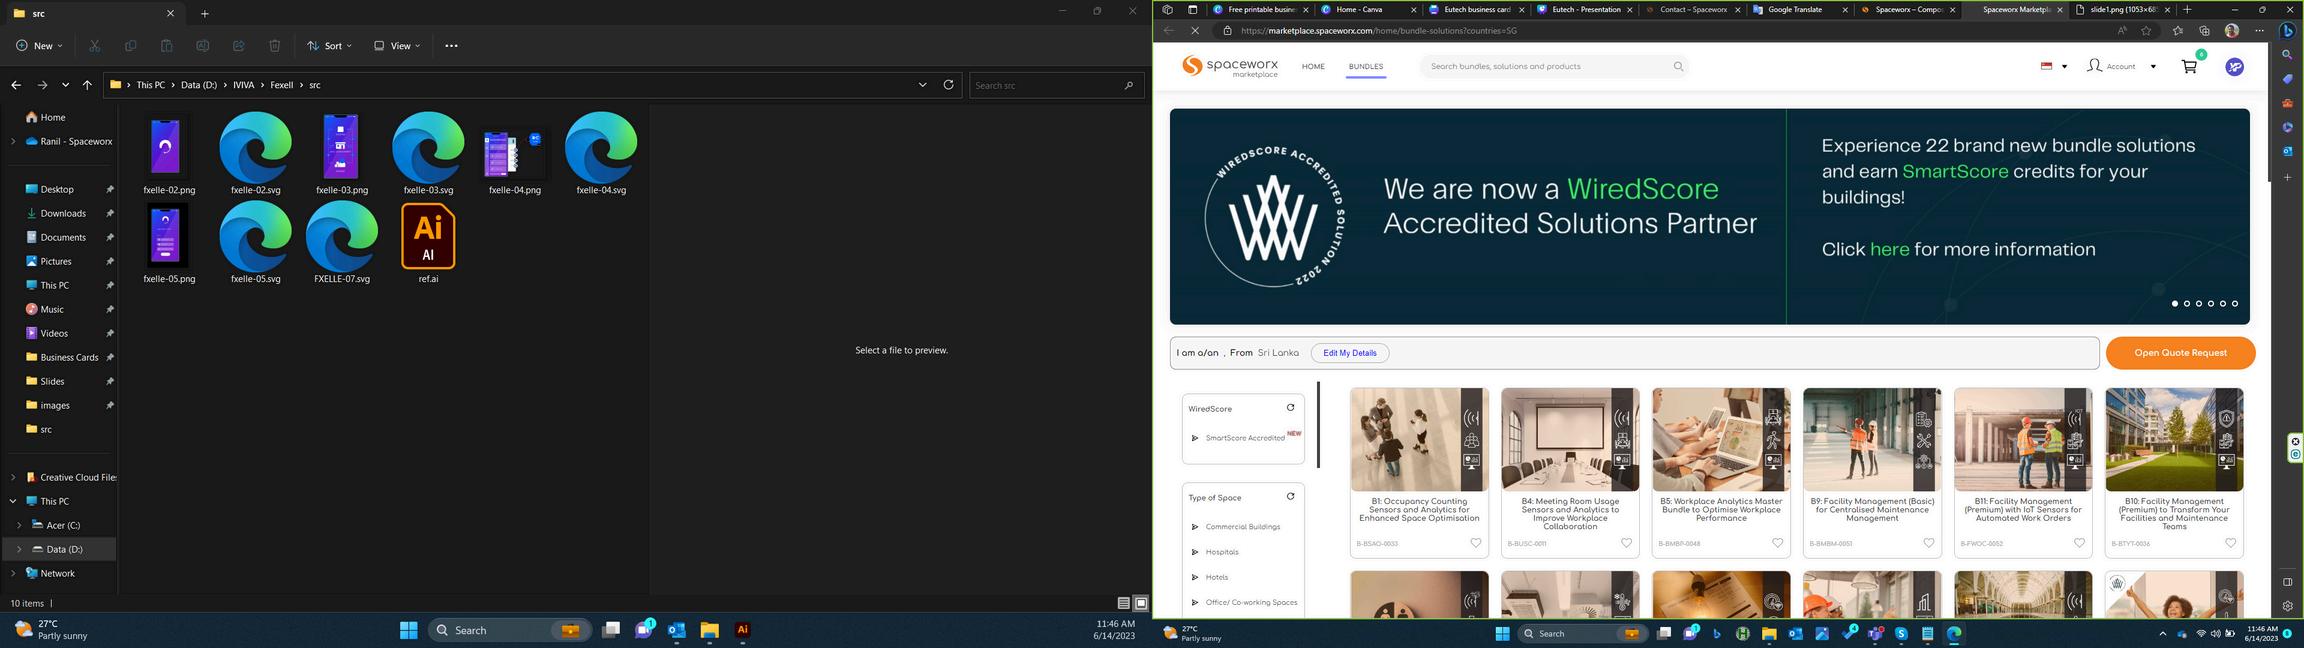Expand the SmartScore Accredited filter
The width and height of the screenshot is (2304, 648).
(x=1194, y=438)
